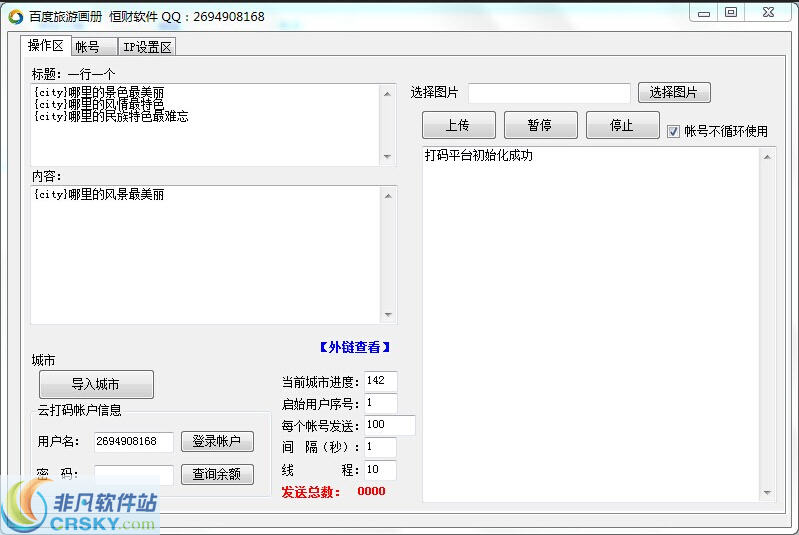The image size is (799, 535).
Task: Click the 查询余额 button
Action: [x=217, y=474]
